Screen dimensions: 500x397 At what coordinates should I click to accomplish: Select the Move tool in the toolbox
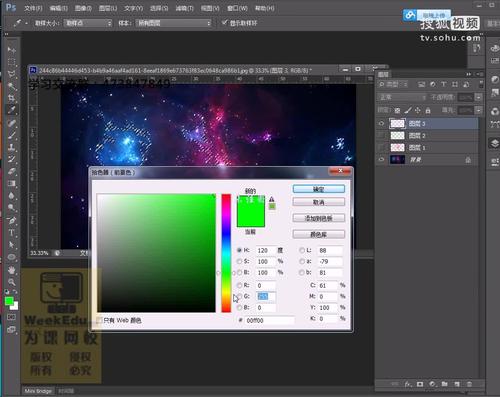[12, 50]
